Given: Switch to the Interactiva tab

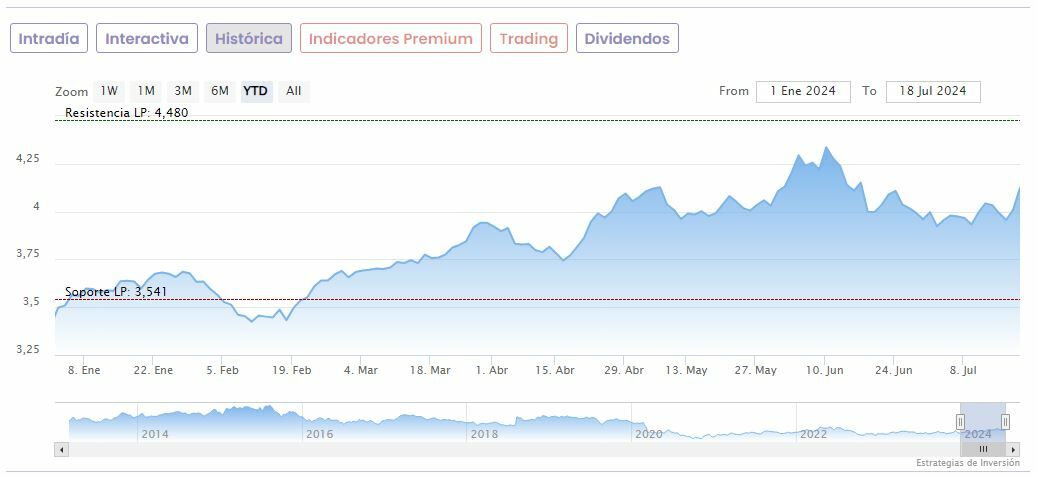Looking at the screenshot, I should [x=147, y=39].
